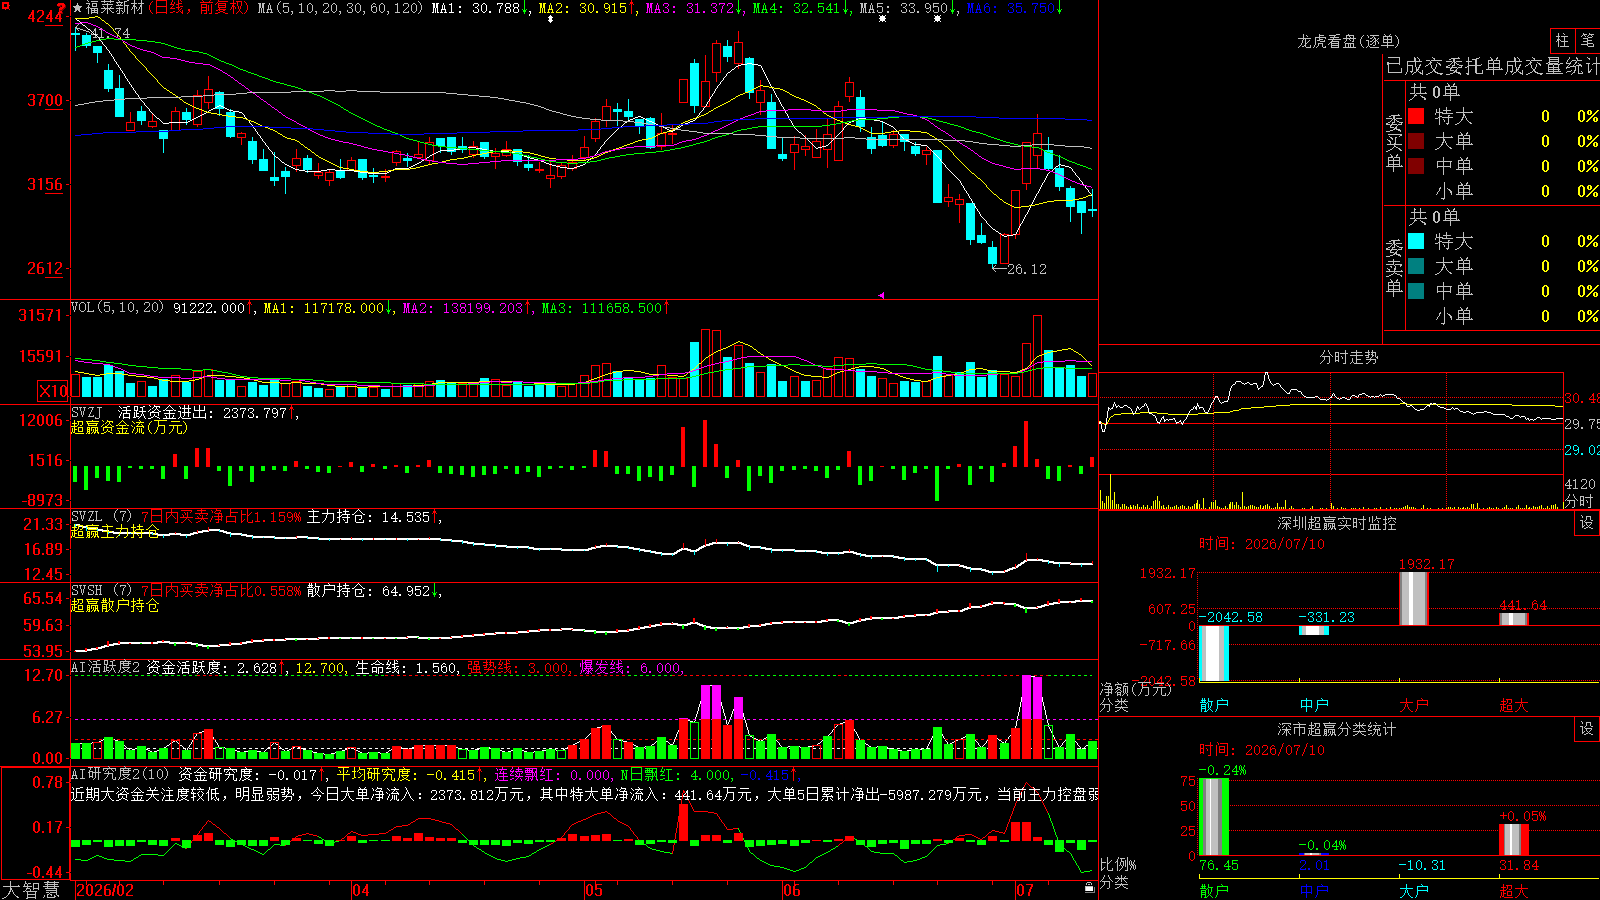The image size is (1600, 900).
Task: Click the 05 month marker on timeline
Action: 594,890
